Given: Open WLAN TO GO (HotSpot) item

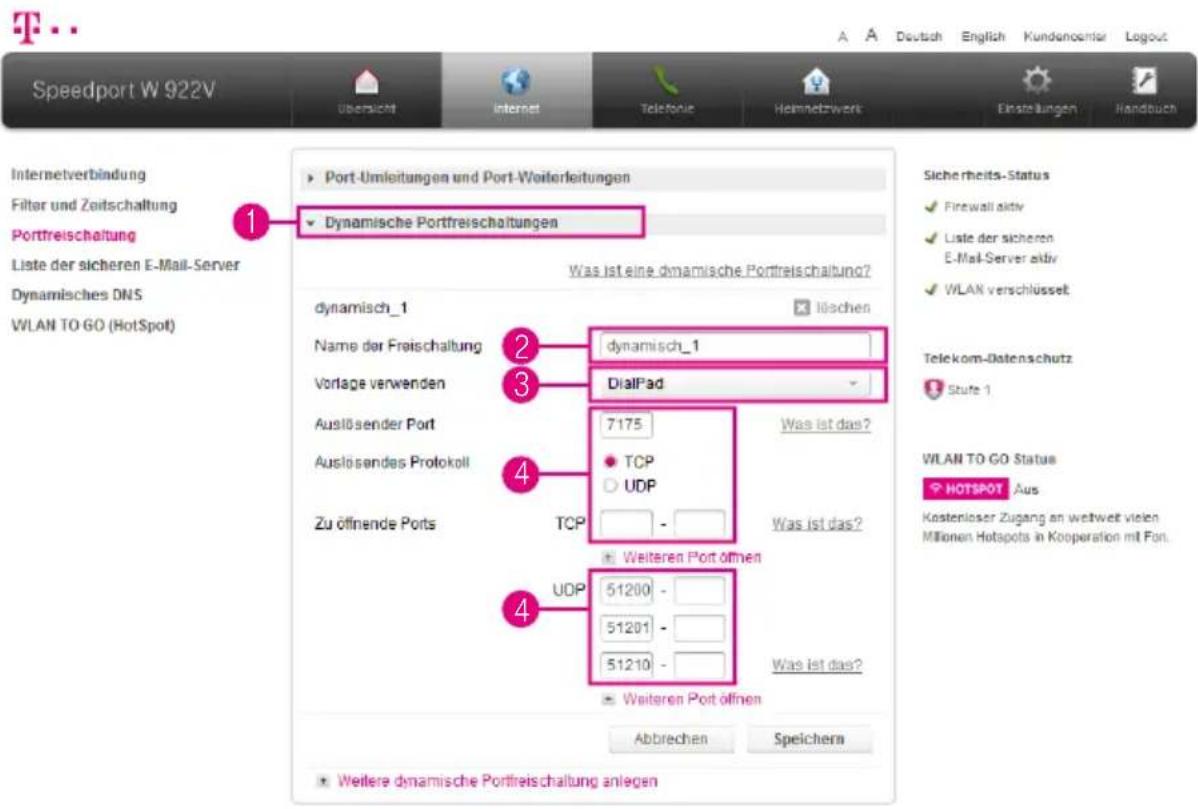Looking at the screenshot, I should pos(93,325).
